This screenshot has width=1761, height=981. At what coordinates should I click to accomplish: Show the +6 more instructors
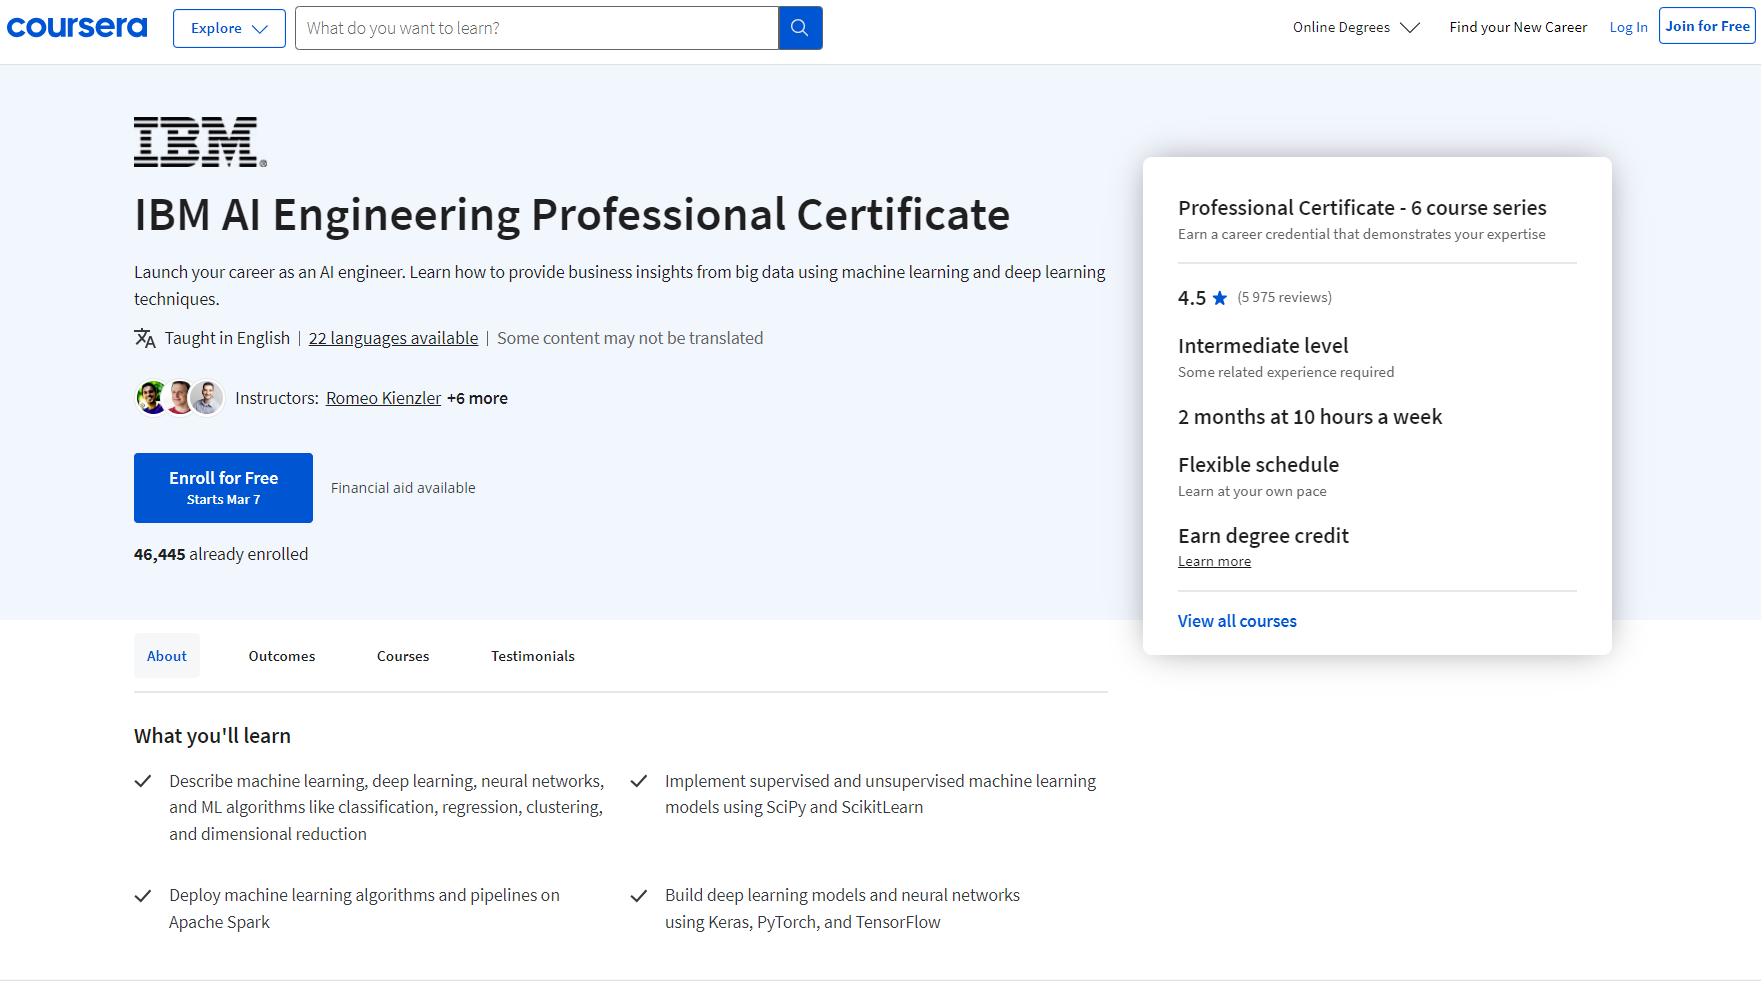(477, 398)
